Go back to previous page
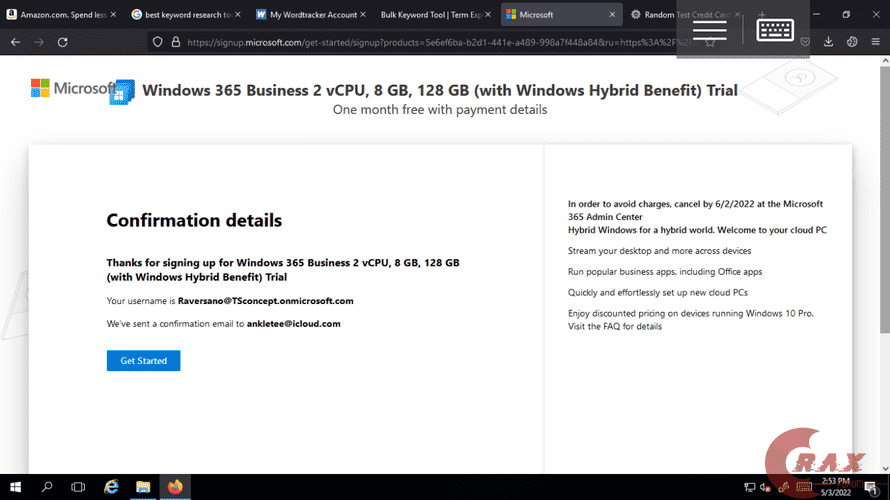Viewport: 890px width, 500px height. [x=15, y=42]
